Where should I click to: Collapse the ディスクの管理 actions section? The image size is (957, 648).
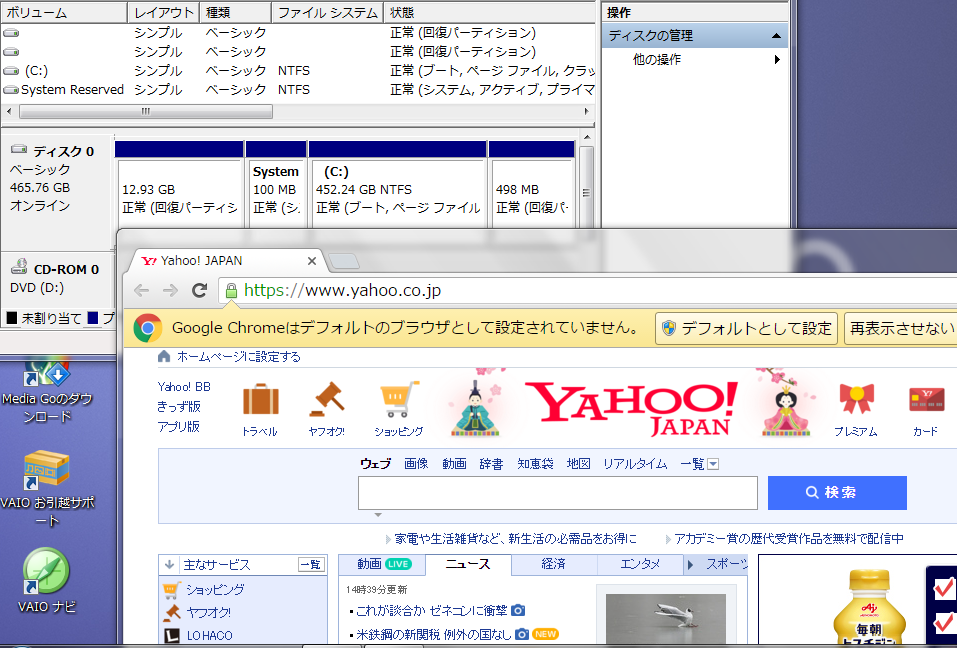tap(776, 36)
